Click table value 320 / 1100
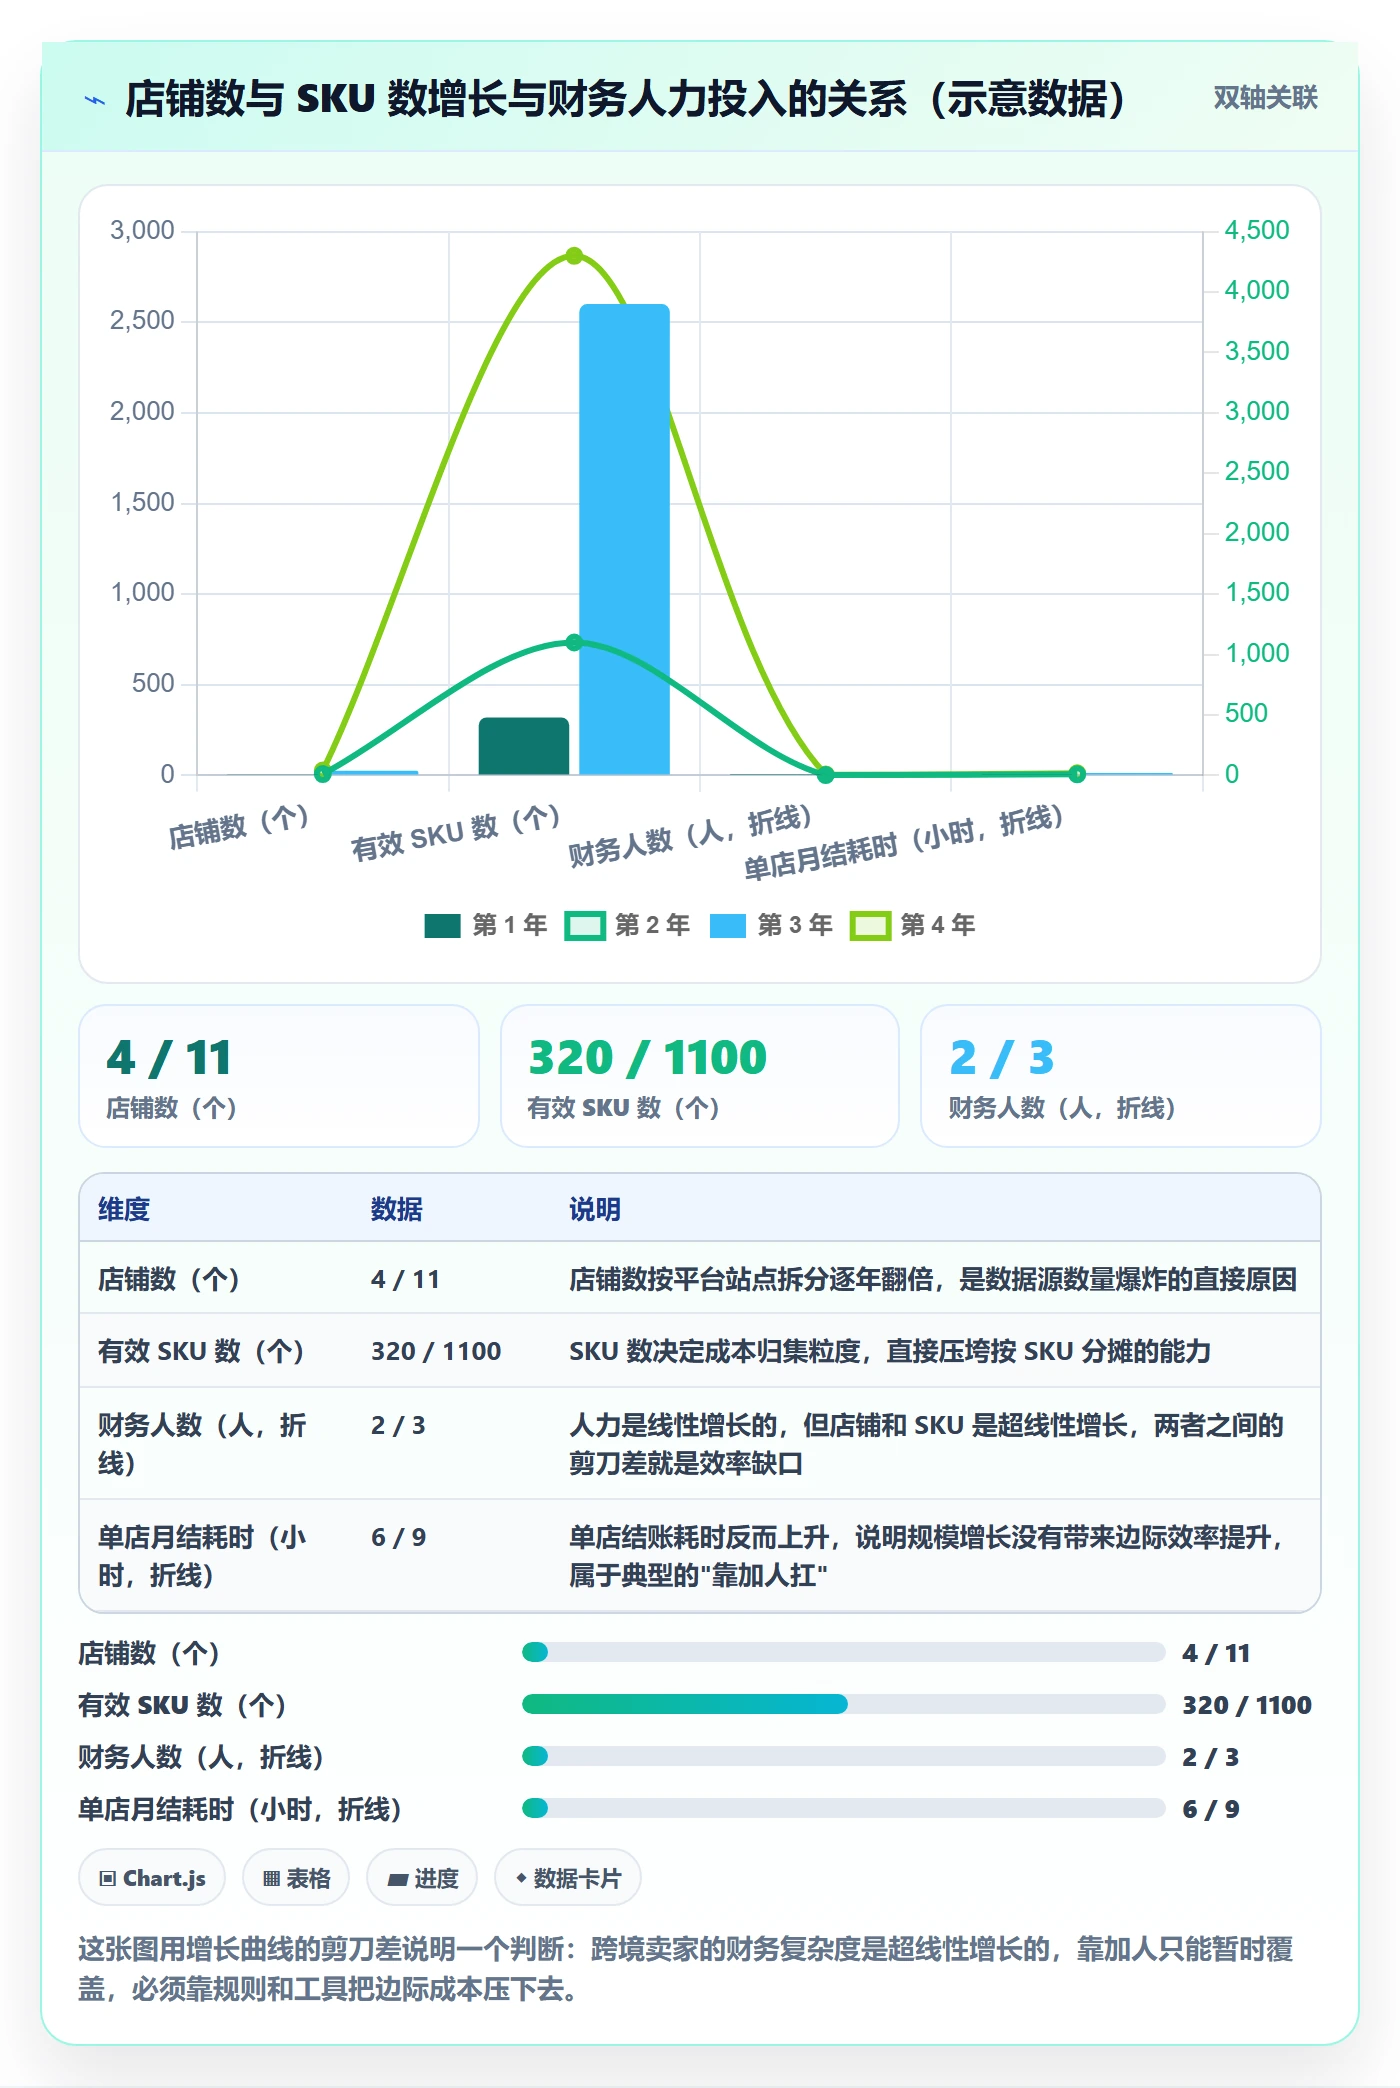 pyautogui.click(x=436, y=1351)
